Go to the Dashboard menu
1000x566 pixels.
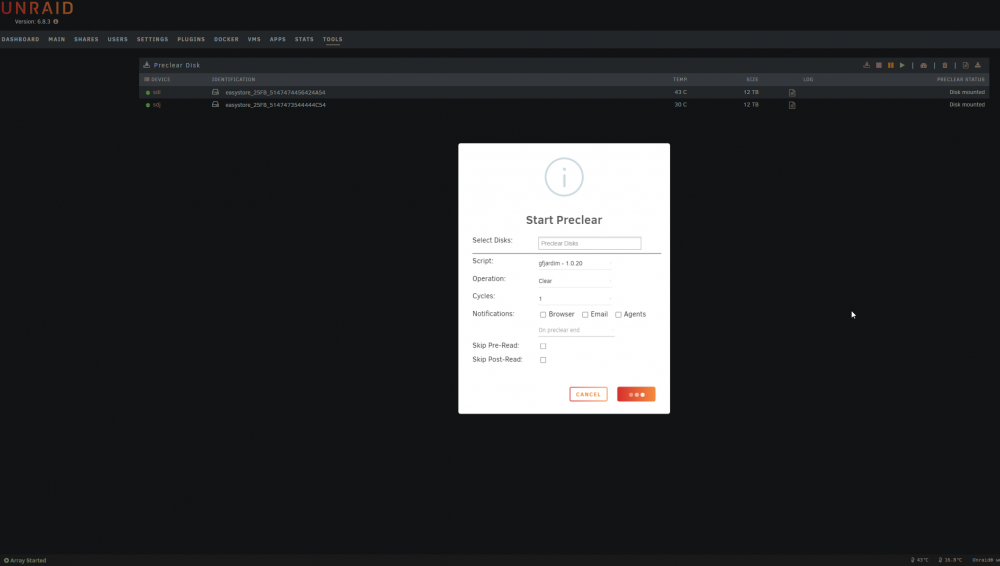[20, 39]
